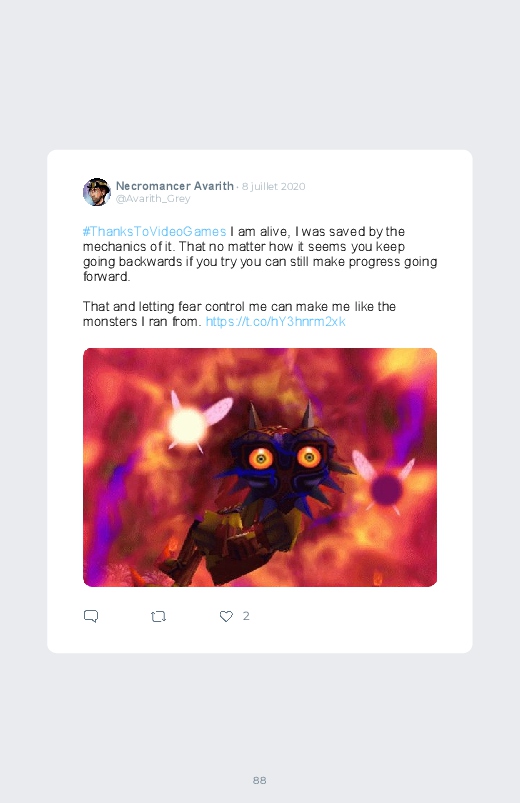Click the retweet arrows icon
The height and width of the screenshot is (803, 520).
(x=158, y=617)
